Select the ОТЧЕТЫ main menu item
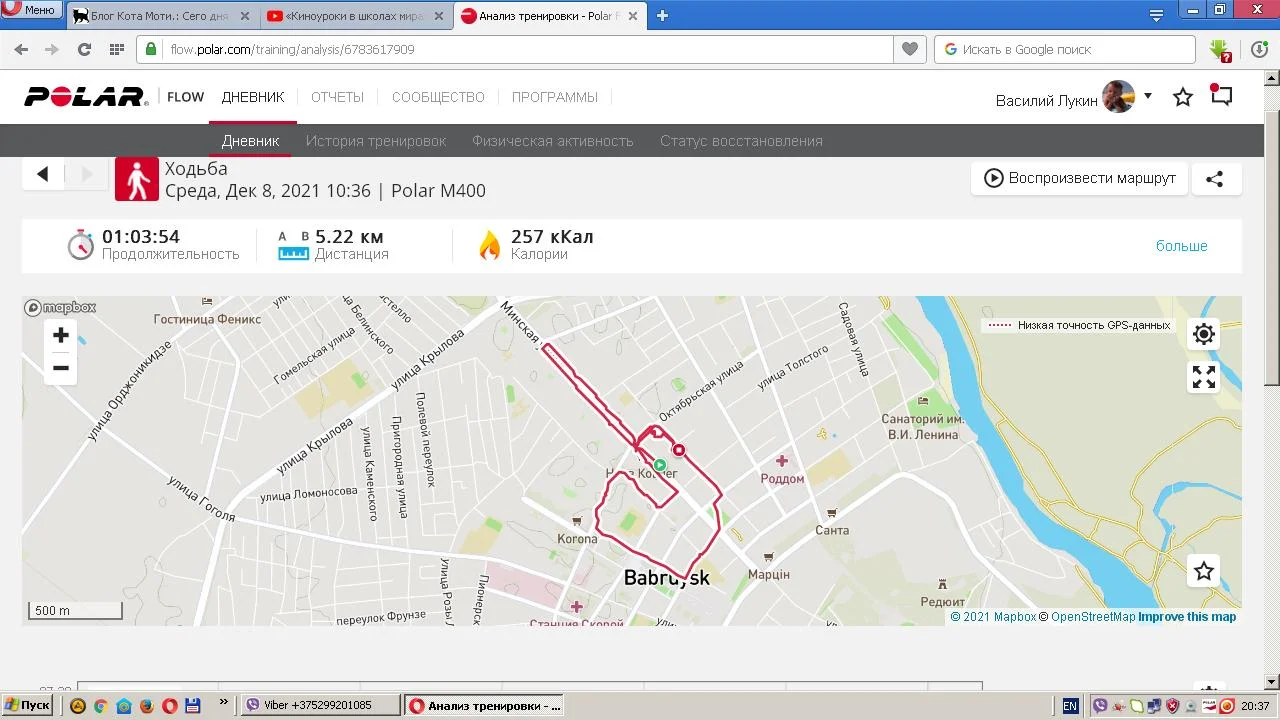Image resolution: width=1280 pixels, height=720 pixels. click(x=337, y=97)
